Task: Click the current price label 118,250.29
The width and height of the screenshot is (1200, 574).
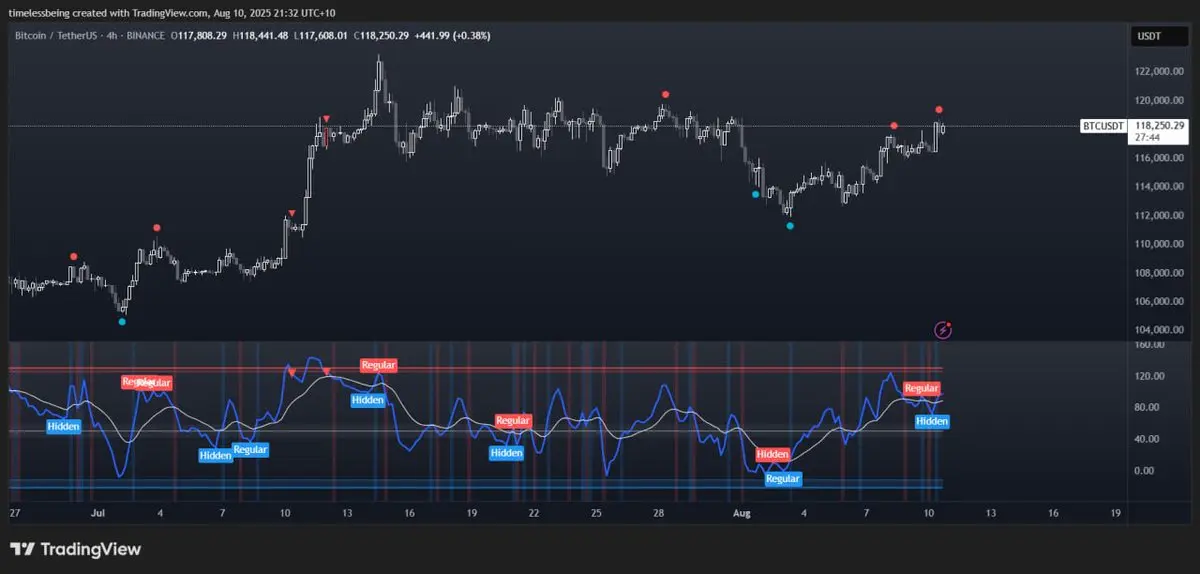Action: click(1160, 126)
